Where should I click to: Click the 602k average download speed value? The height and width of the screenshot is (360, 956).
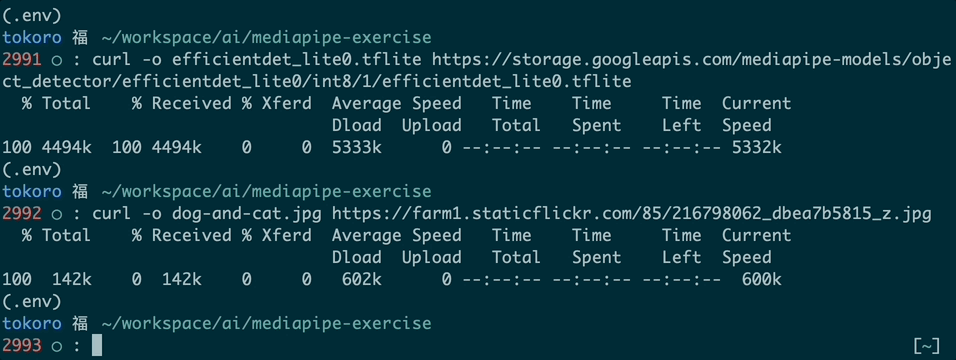(362, 279)
